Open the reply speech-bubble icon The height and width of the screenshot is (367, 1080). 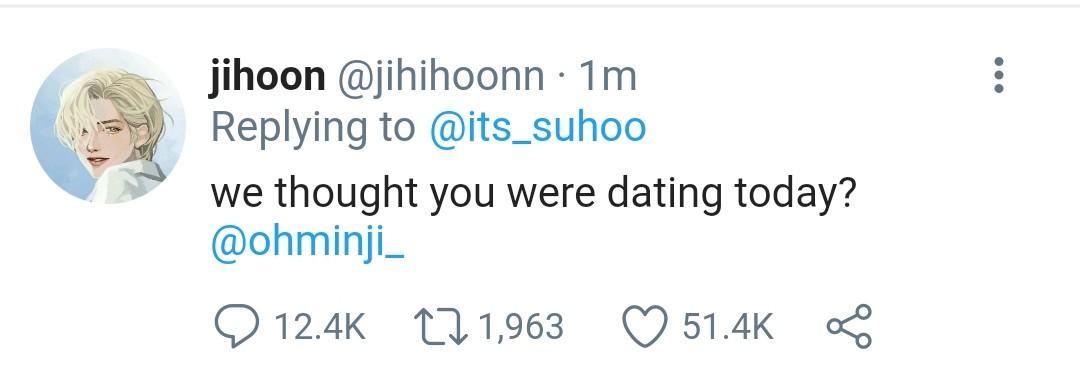pos(236,326)
